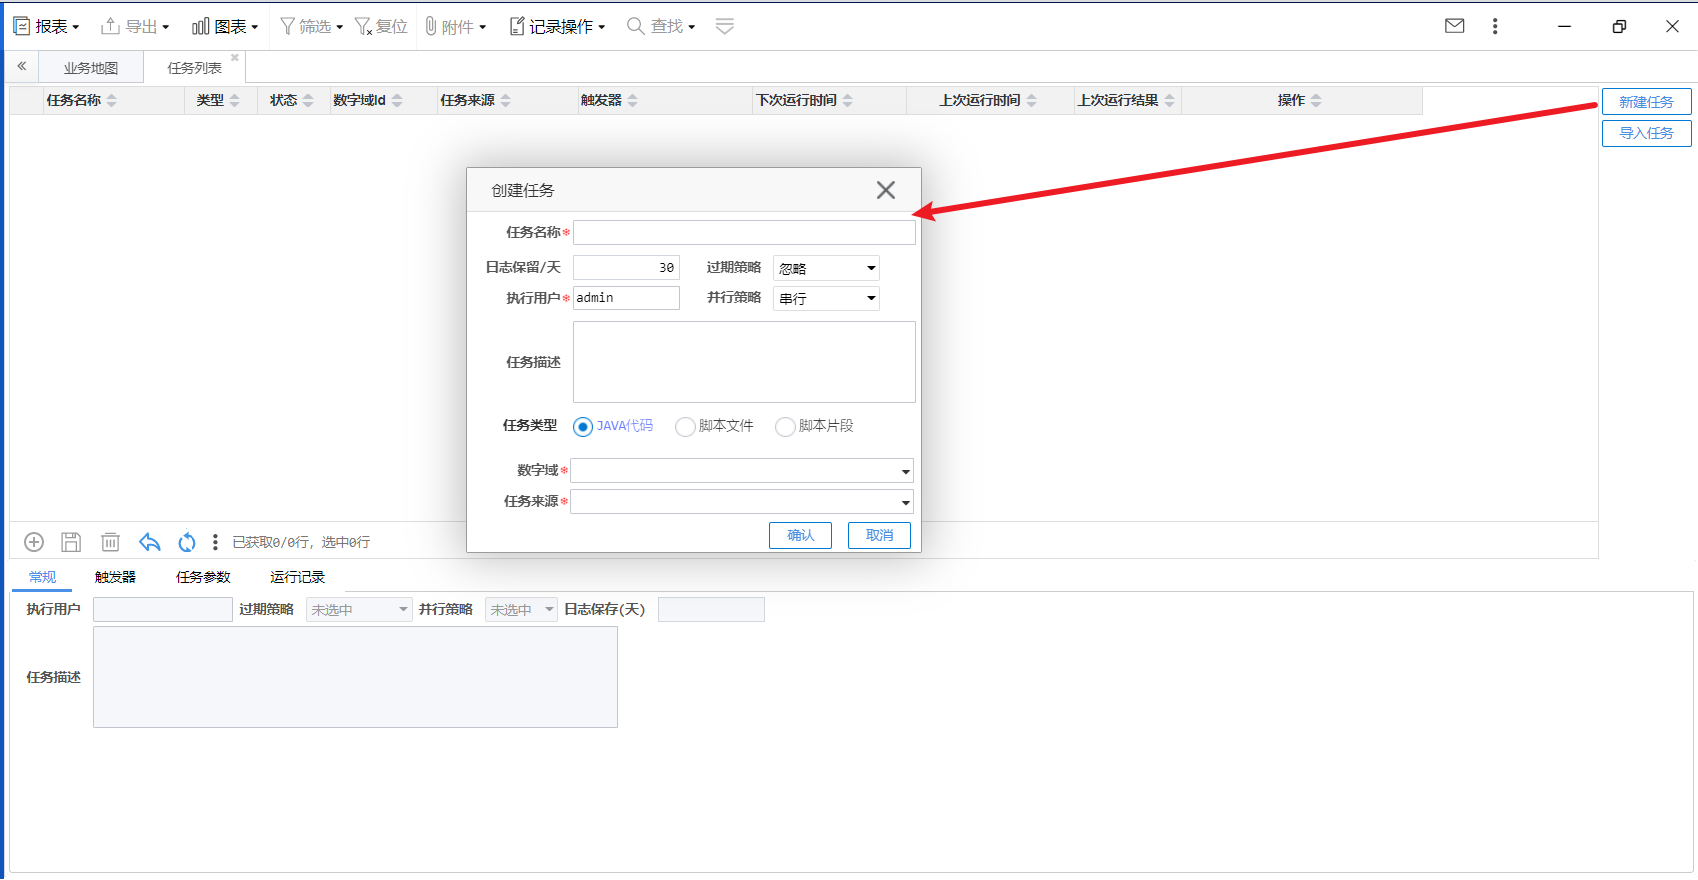Image resolution: width=1698 pixels, height=880 pixels.
Task: Click the save disk icon
Action: 71,542
